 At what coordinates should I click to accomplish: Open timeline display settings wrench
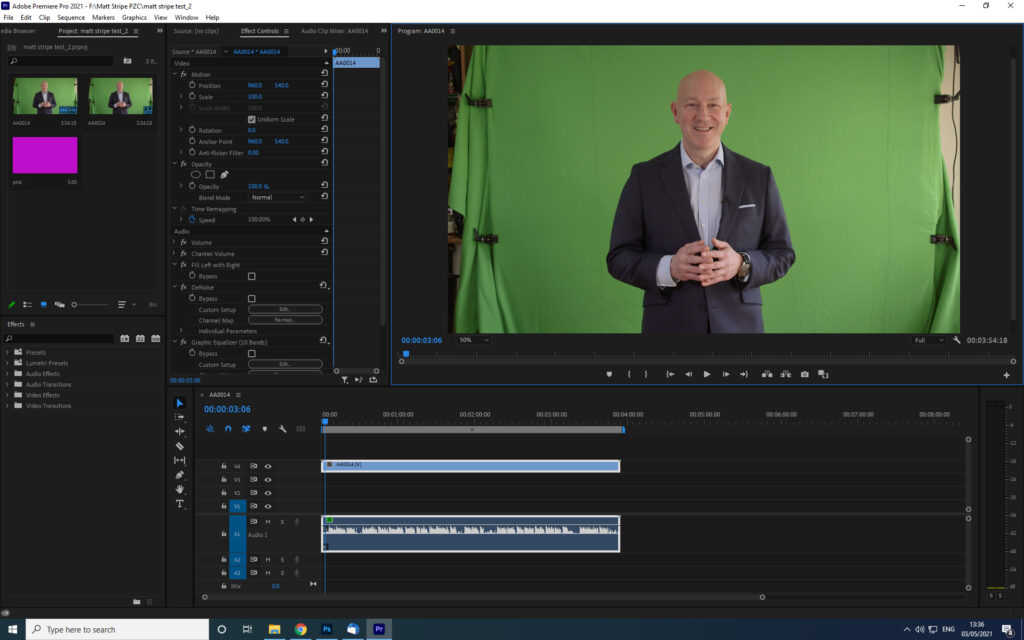283,428
